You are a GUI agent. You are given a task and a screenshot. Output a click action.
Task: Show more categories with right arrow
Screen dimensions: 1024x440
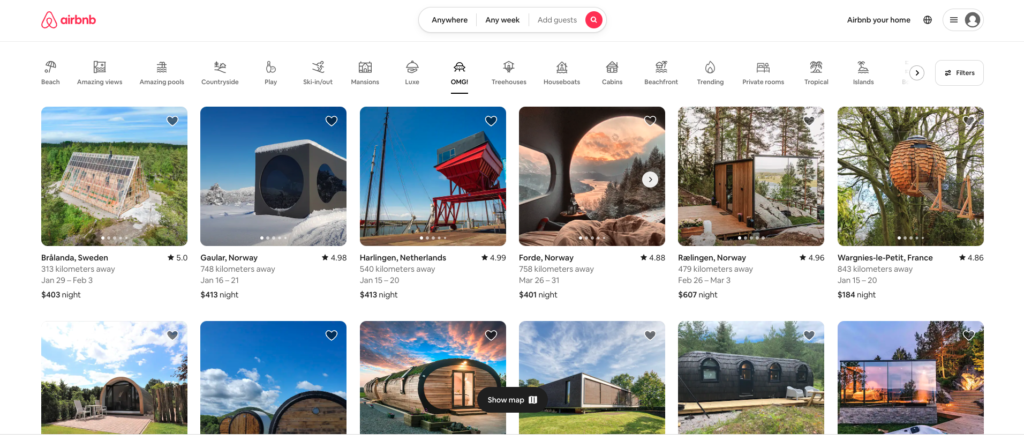[917, 73]
